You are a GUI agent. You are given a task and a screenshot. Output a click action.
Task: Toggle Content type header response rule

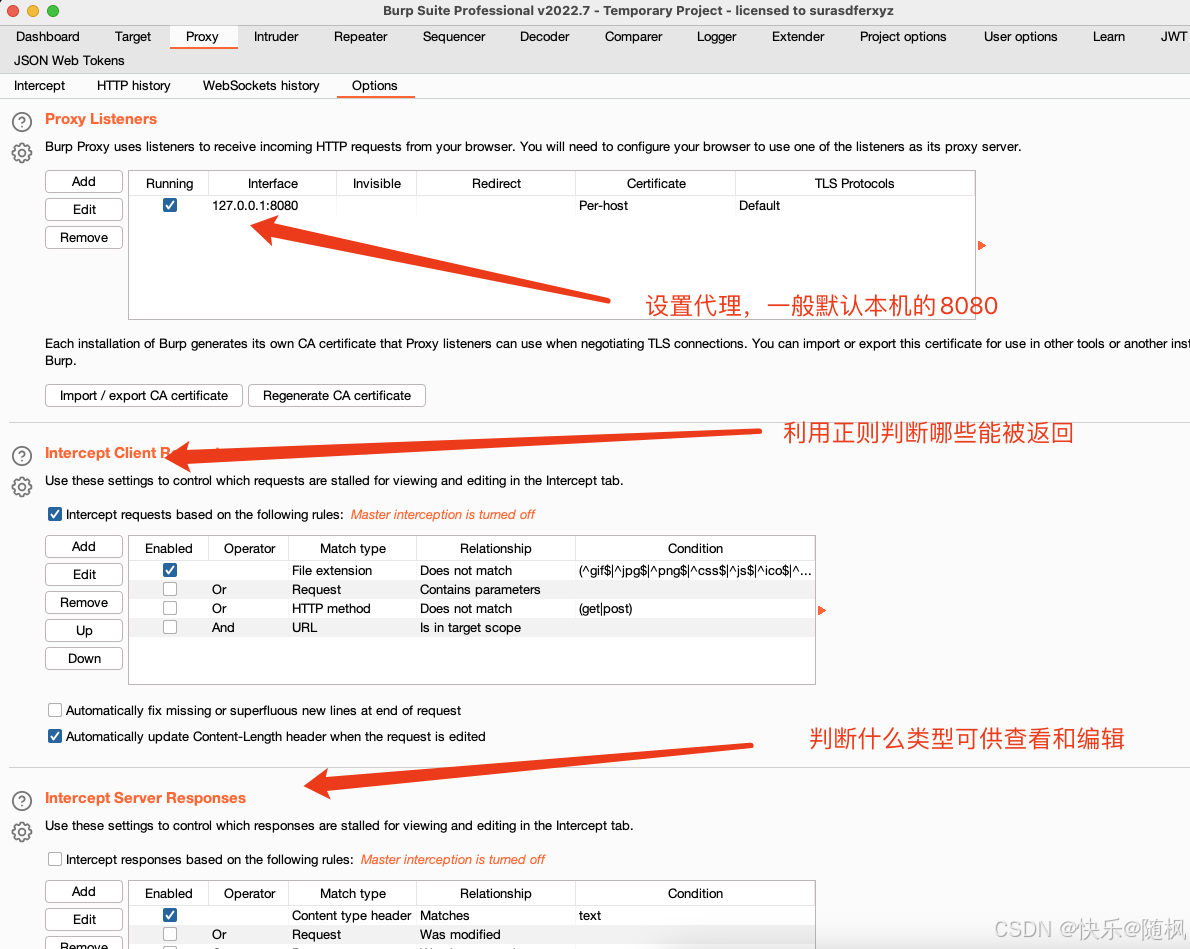170,915
